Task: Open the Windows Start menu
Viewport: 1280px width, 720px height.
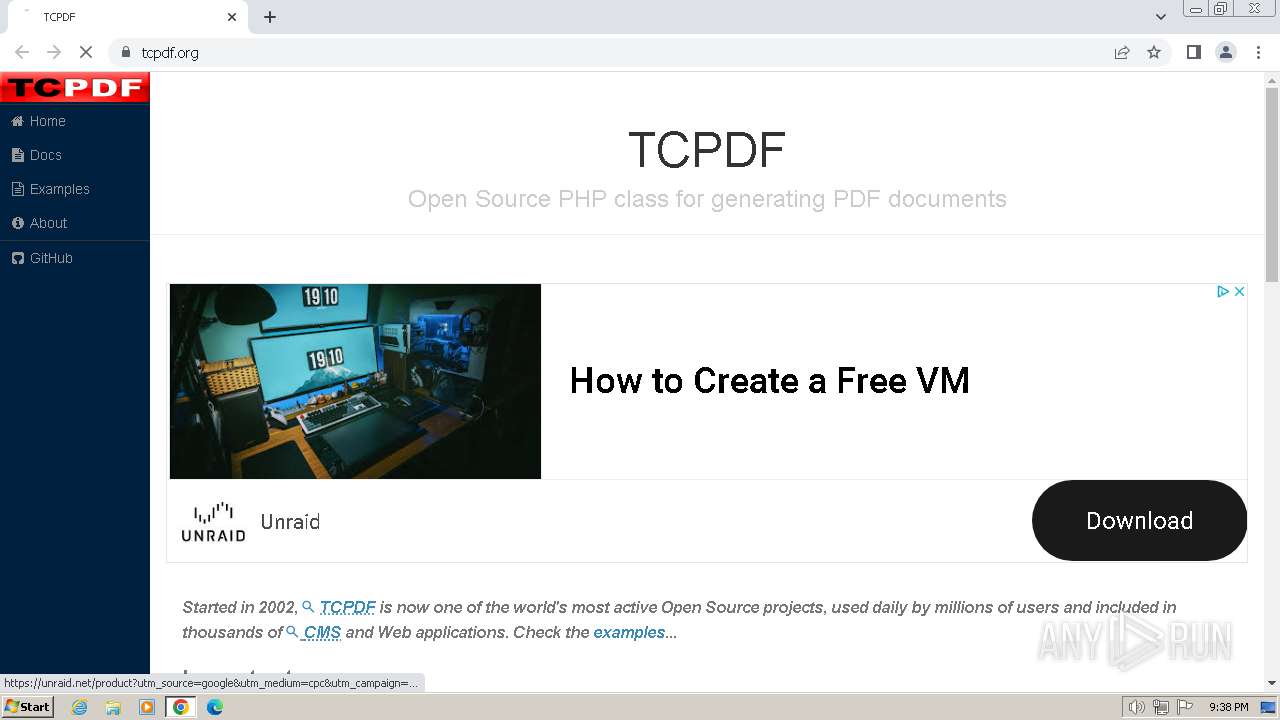Action: 28,707
